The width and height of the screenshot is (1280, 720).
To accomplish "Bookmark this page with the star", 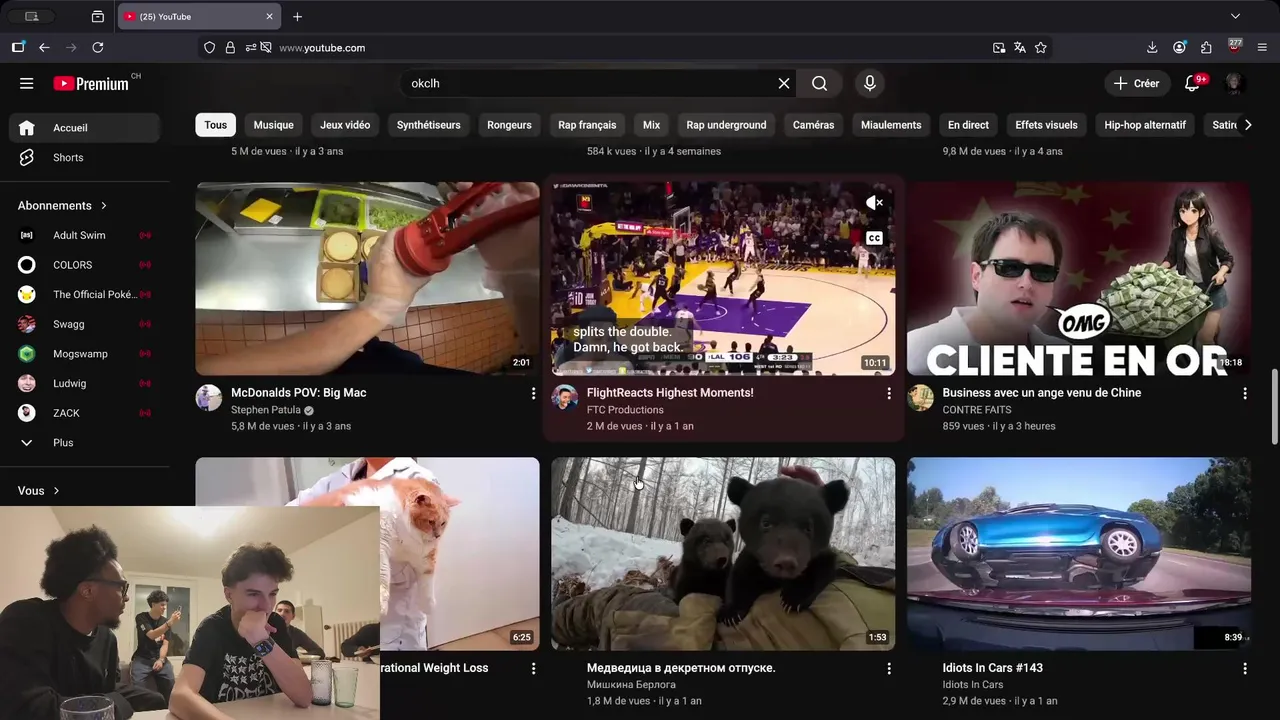I will 1041,47.
